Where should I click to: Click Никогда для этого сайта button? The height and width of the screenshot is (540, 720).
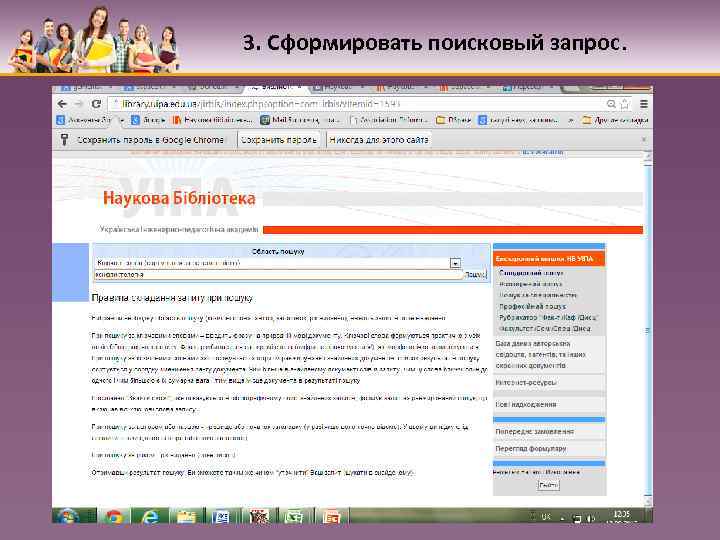(x=379, y=140)
